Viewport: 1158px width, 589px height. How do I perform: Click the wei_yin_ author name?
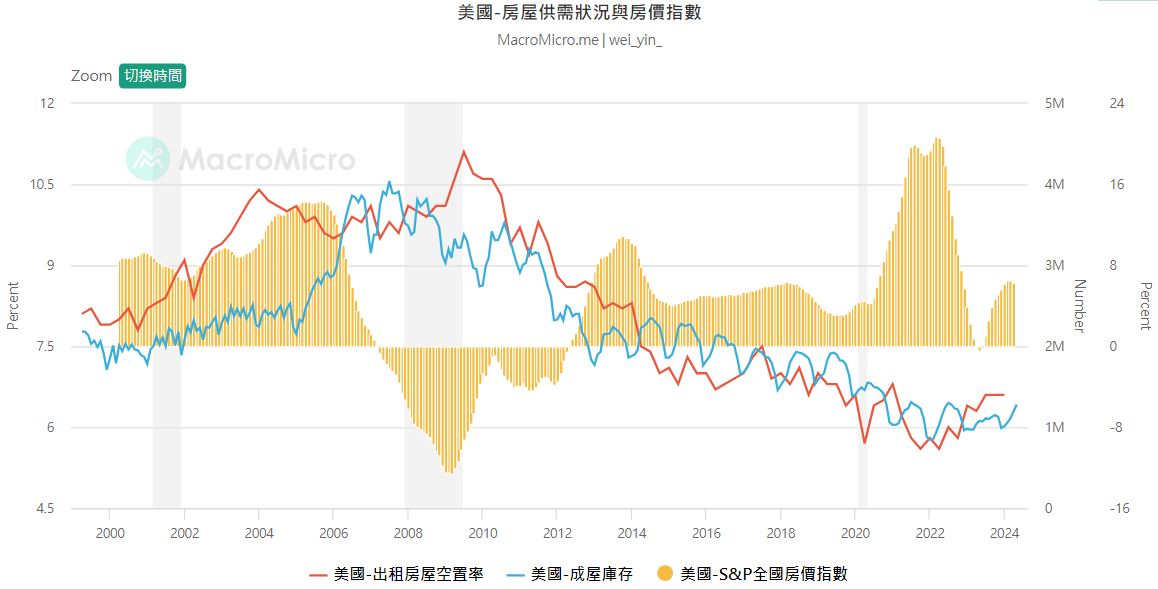point(635,41)
